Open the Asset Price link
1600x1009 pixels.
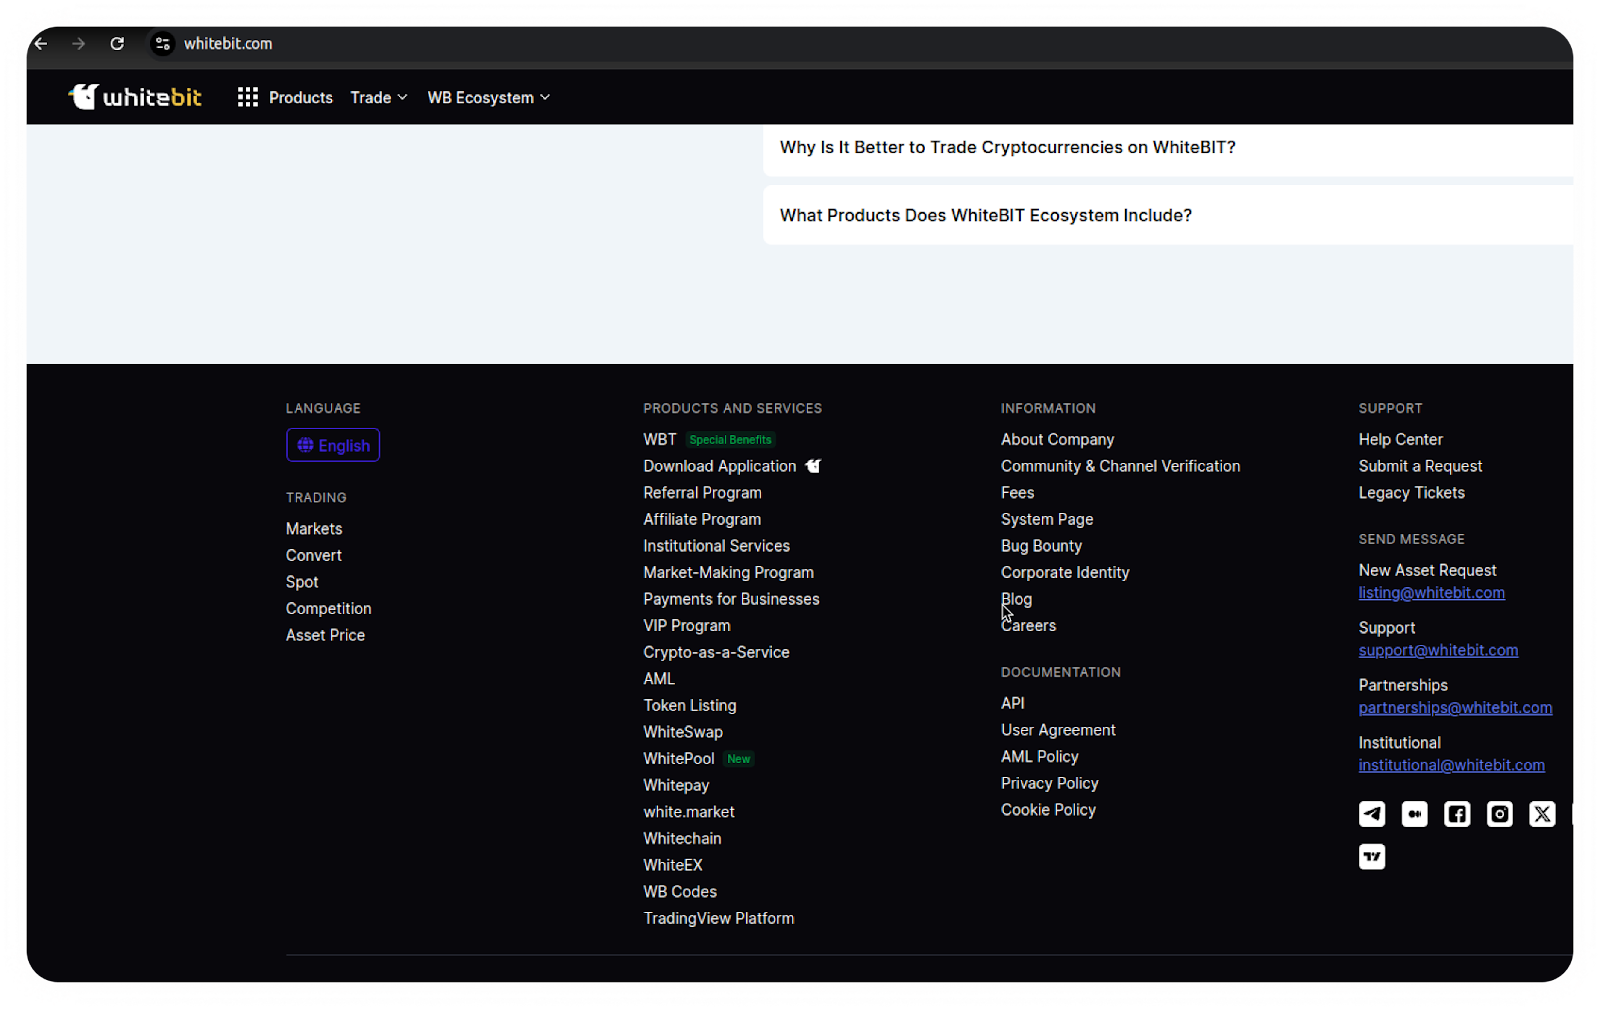326,635
